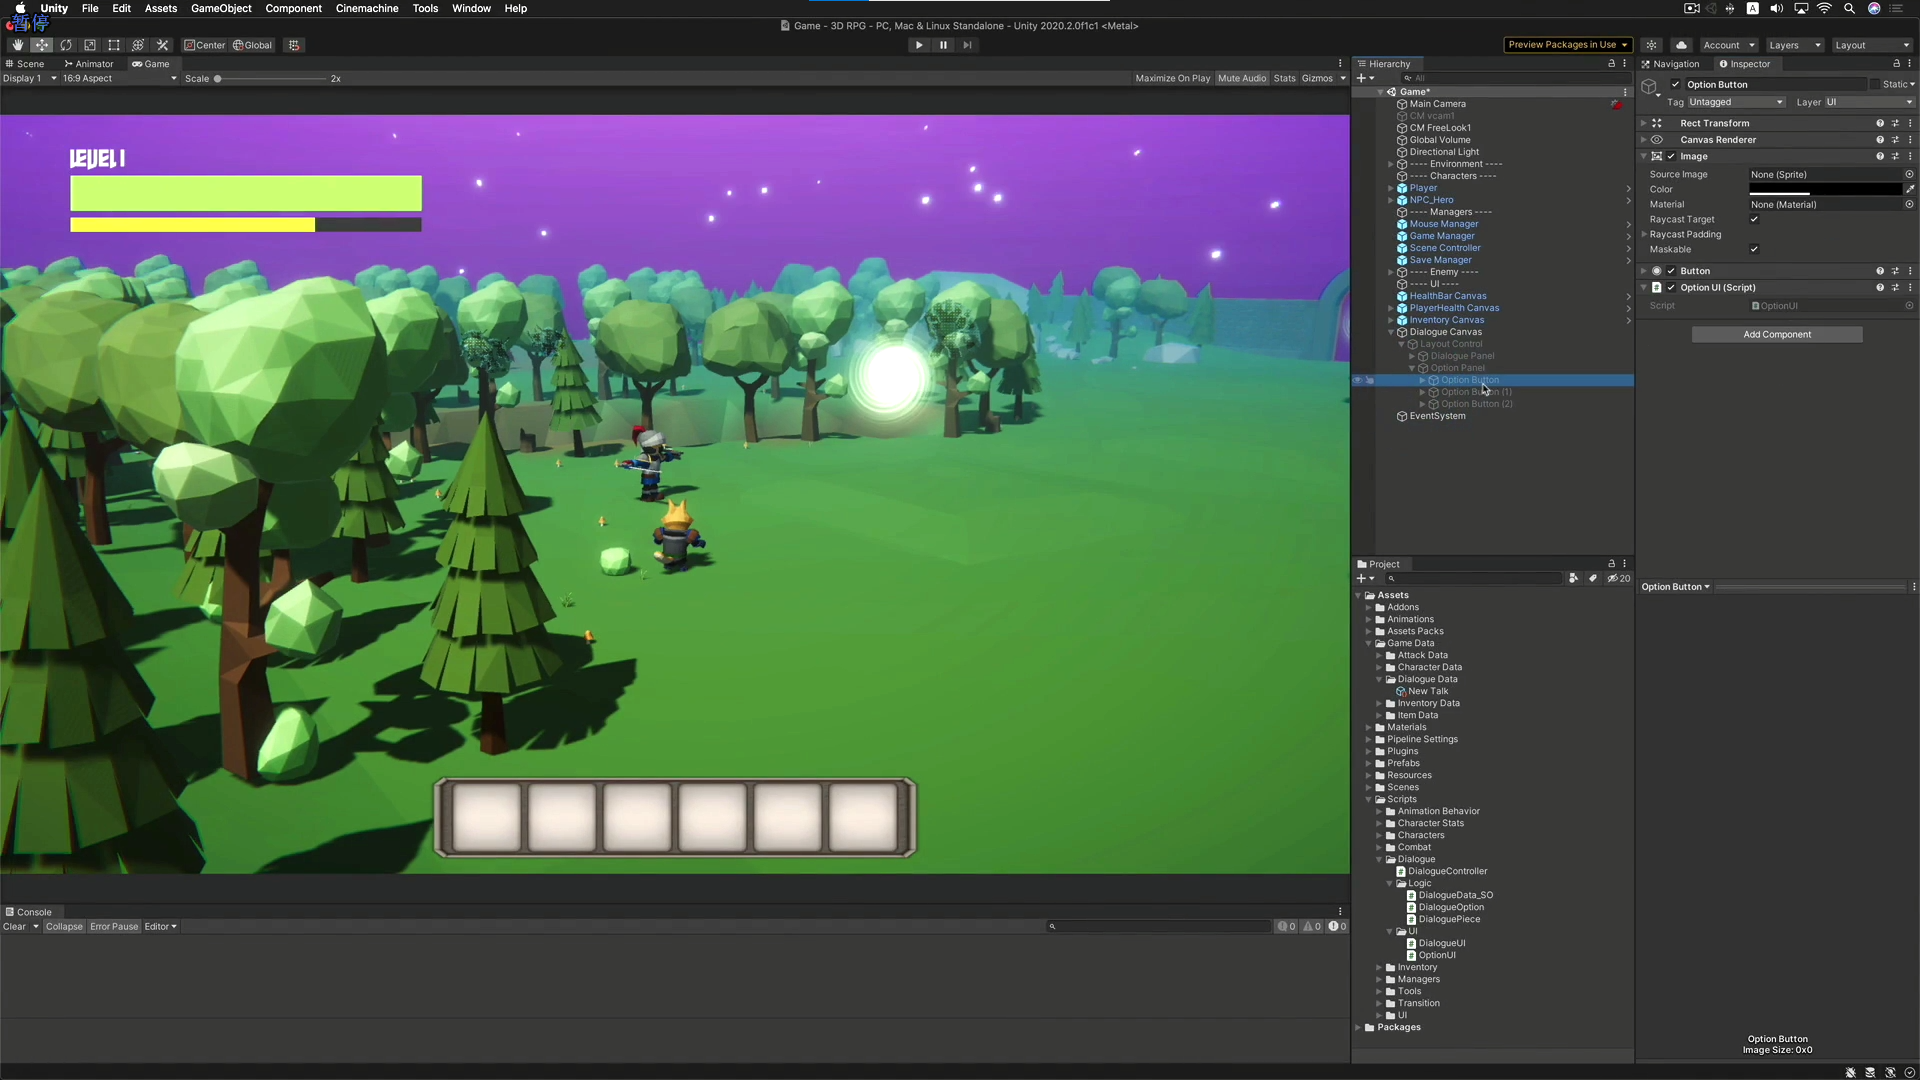Expand the Player hierarchy item
1920x1080 pixels.
[1390, 188]
